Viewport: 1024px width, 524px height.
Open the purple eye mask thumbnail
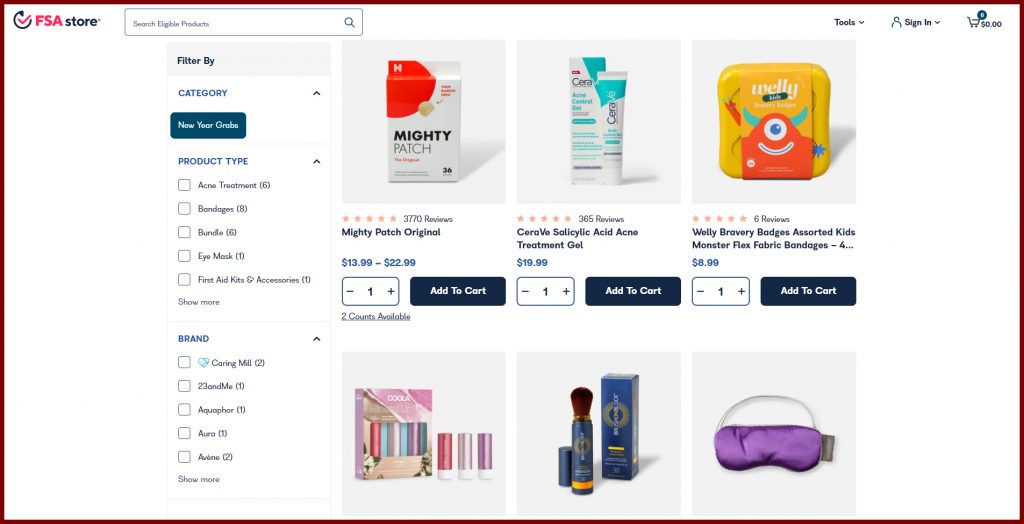pyautogui.click(x=774, y=433)
